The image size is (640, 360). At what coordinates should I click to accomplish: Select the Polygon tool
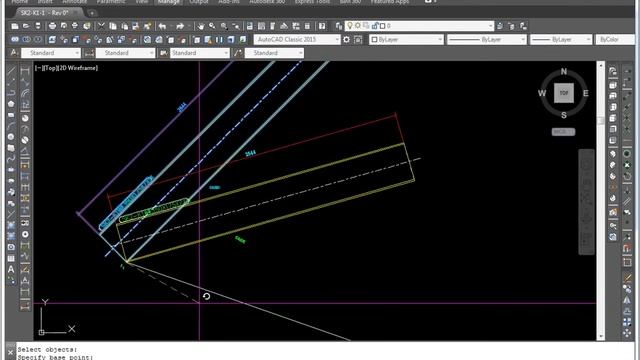[x=11, y=104]
